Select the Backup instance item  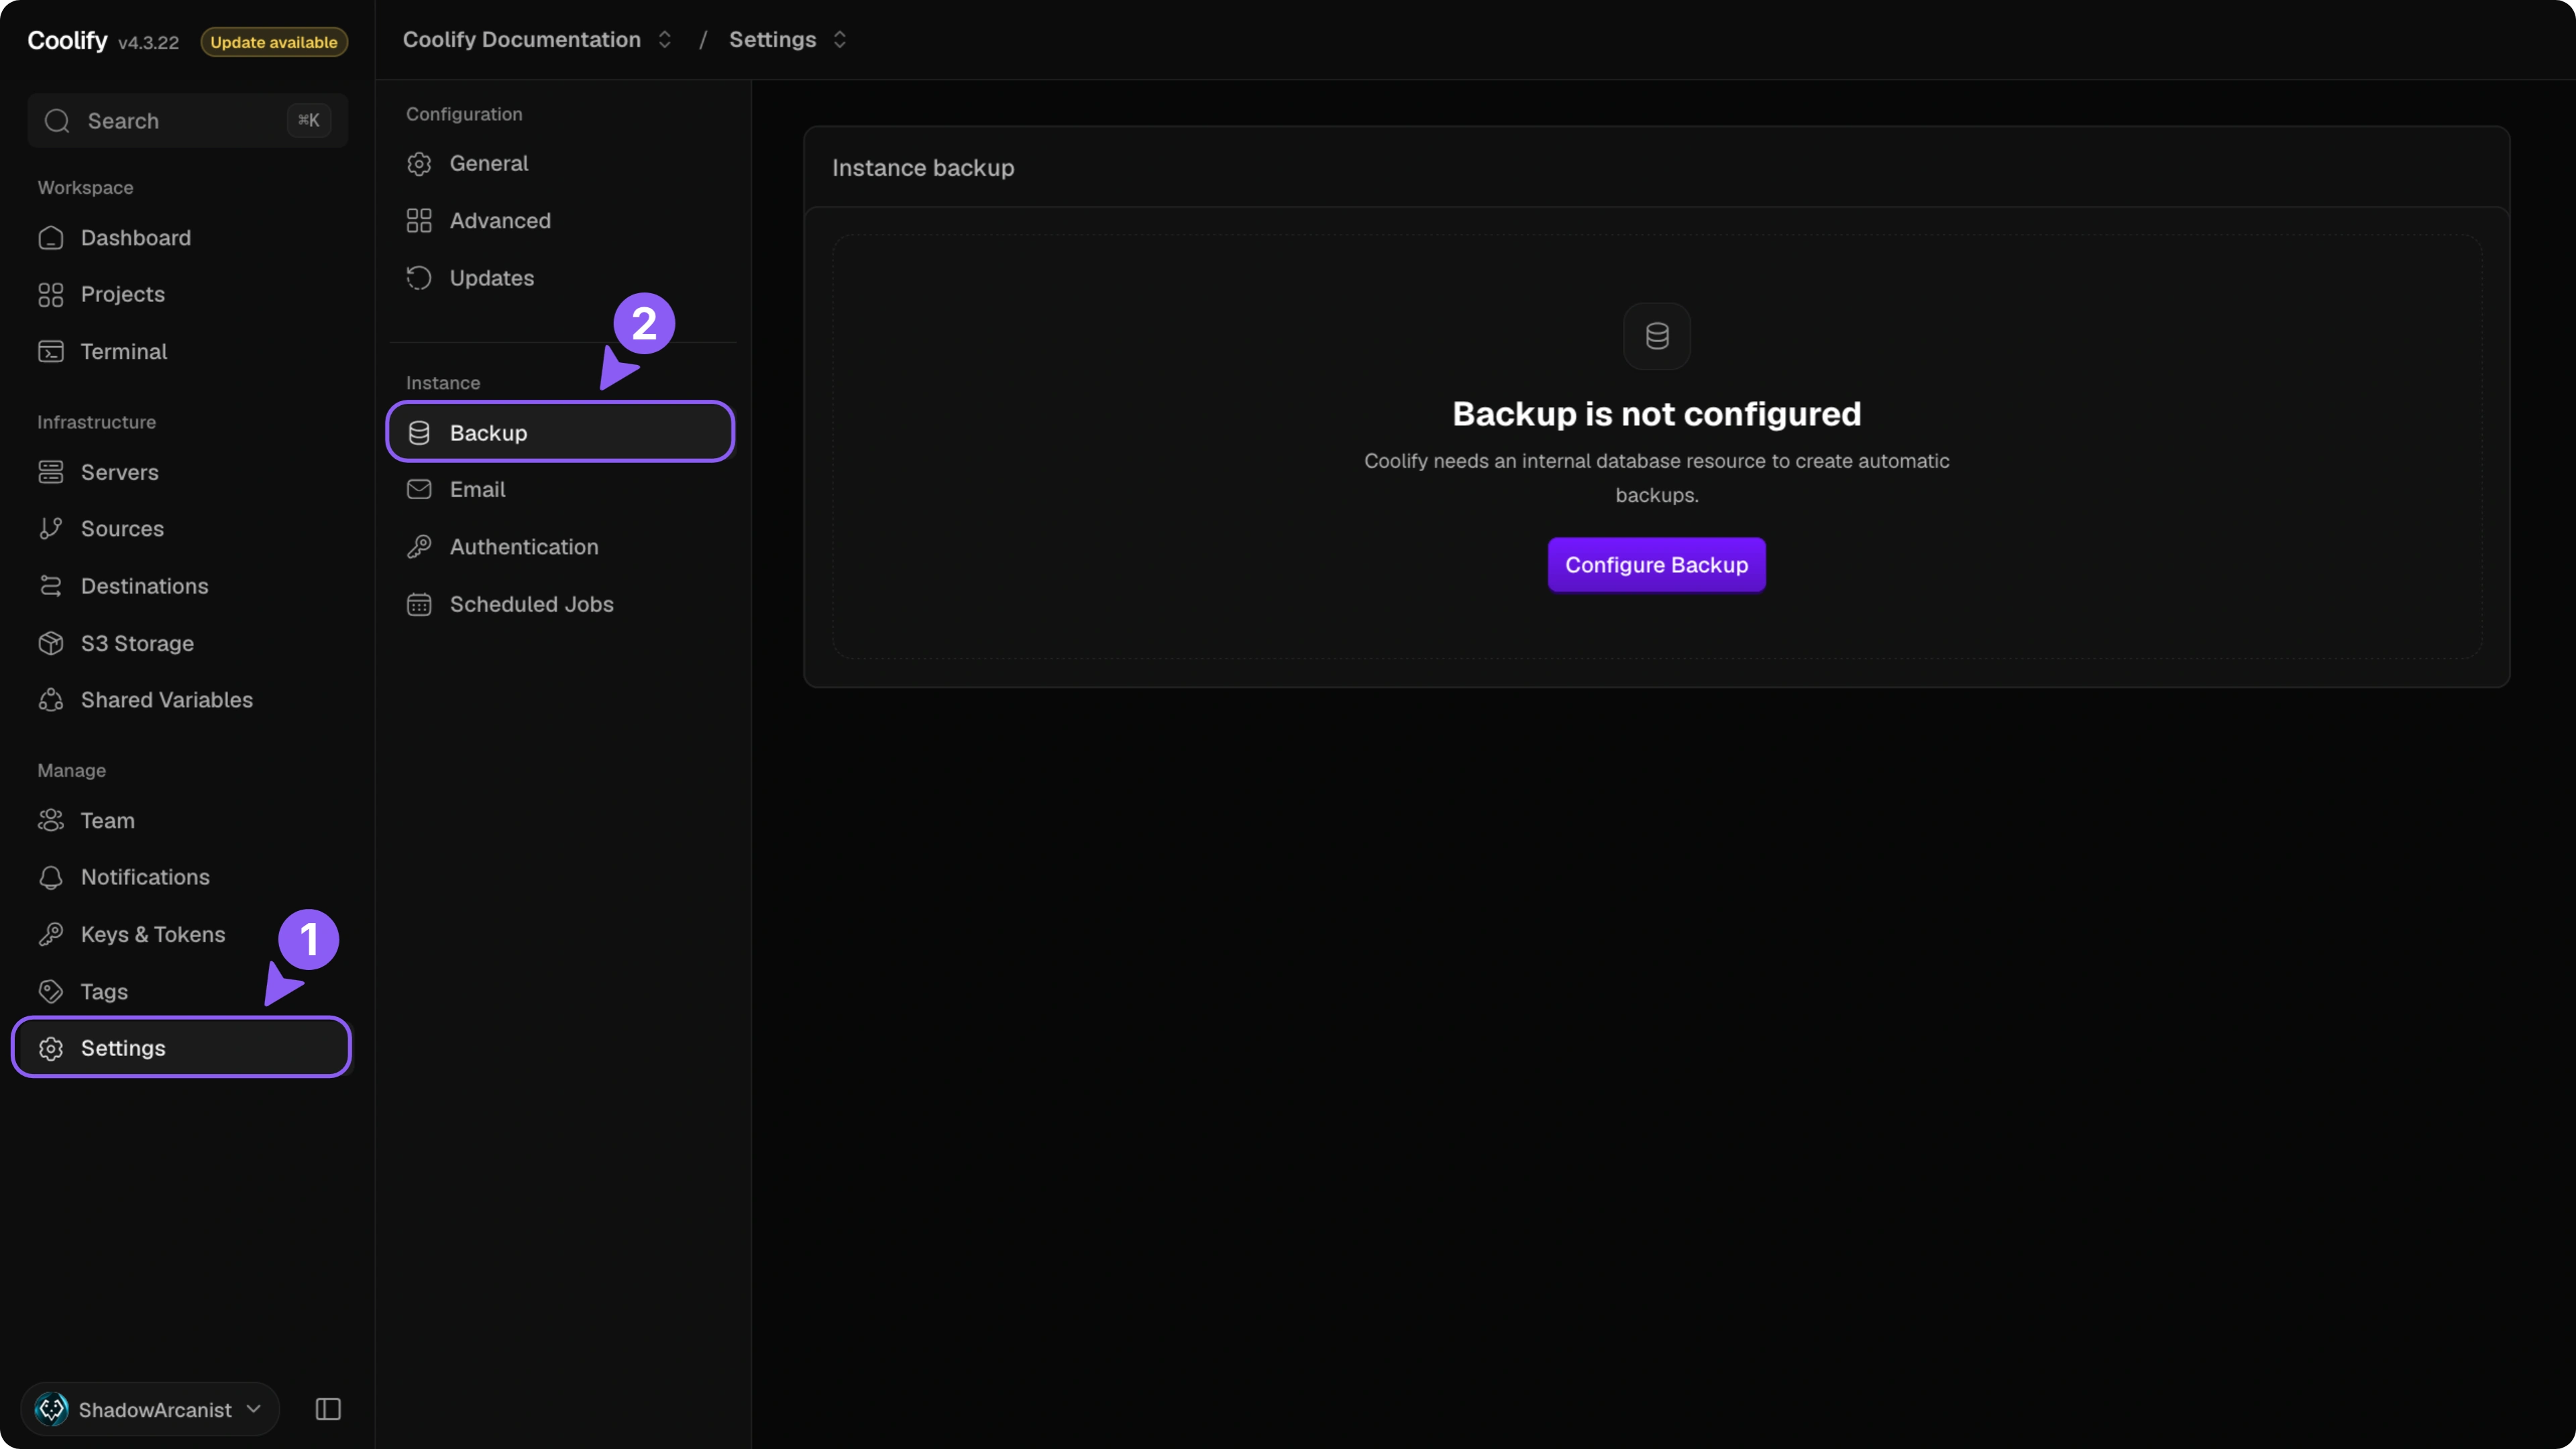[561, 432]
